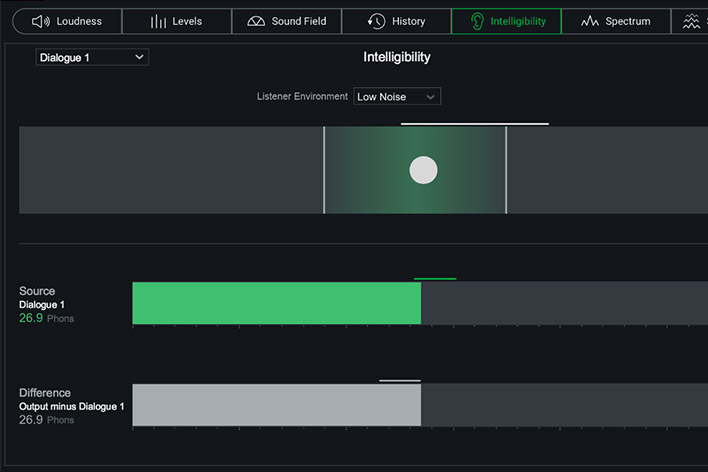
Task: Click the History clock icon
Action: tap(377, 21)
